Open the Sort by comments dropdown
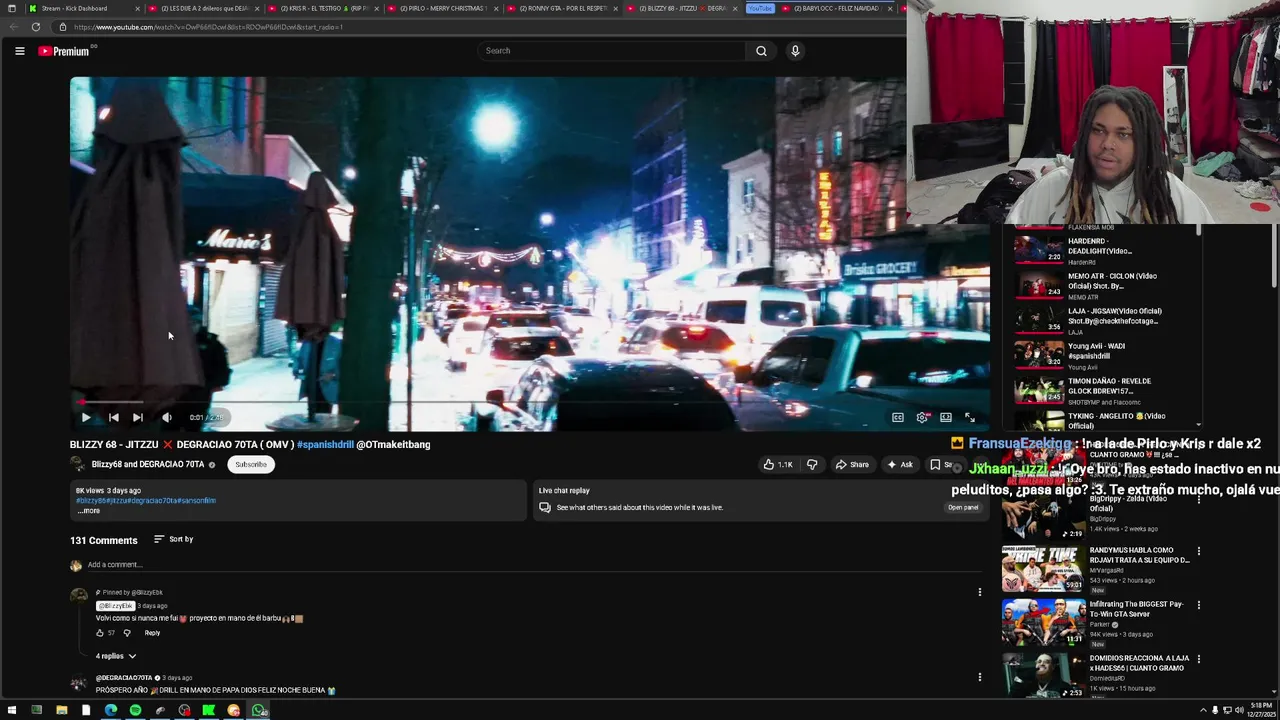 click(173, 540)
